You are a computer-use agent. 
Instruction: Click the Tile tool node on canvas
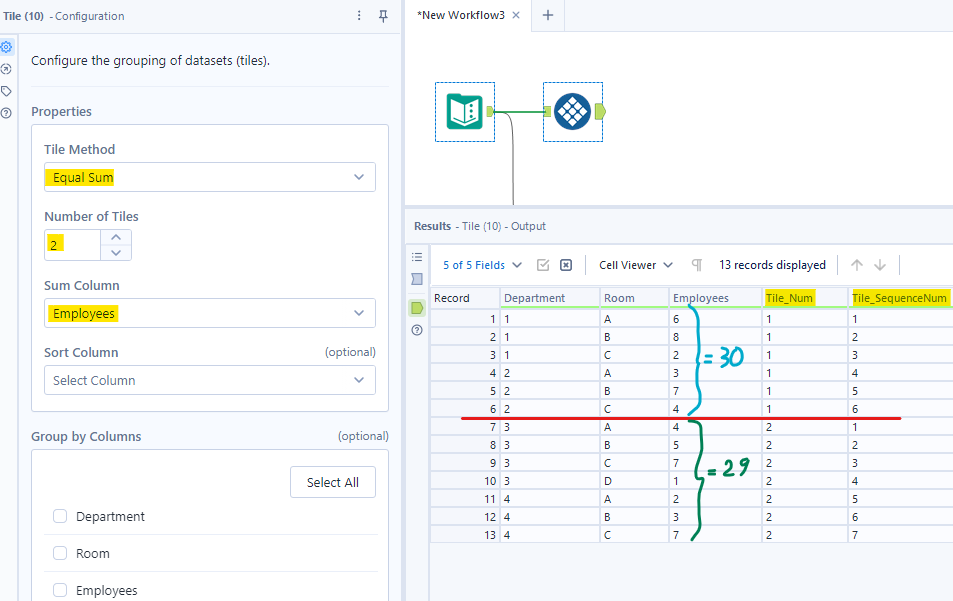(x=573, y=111)
